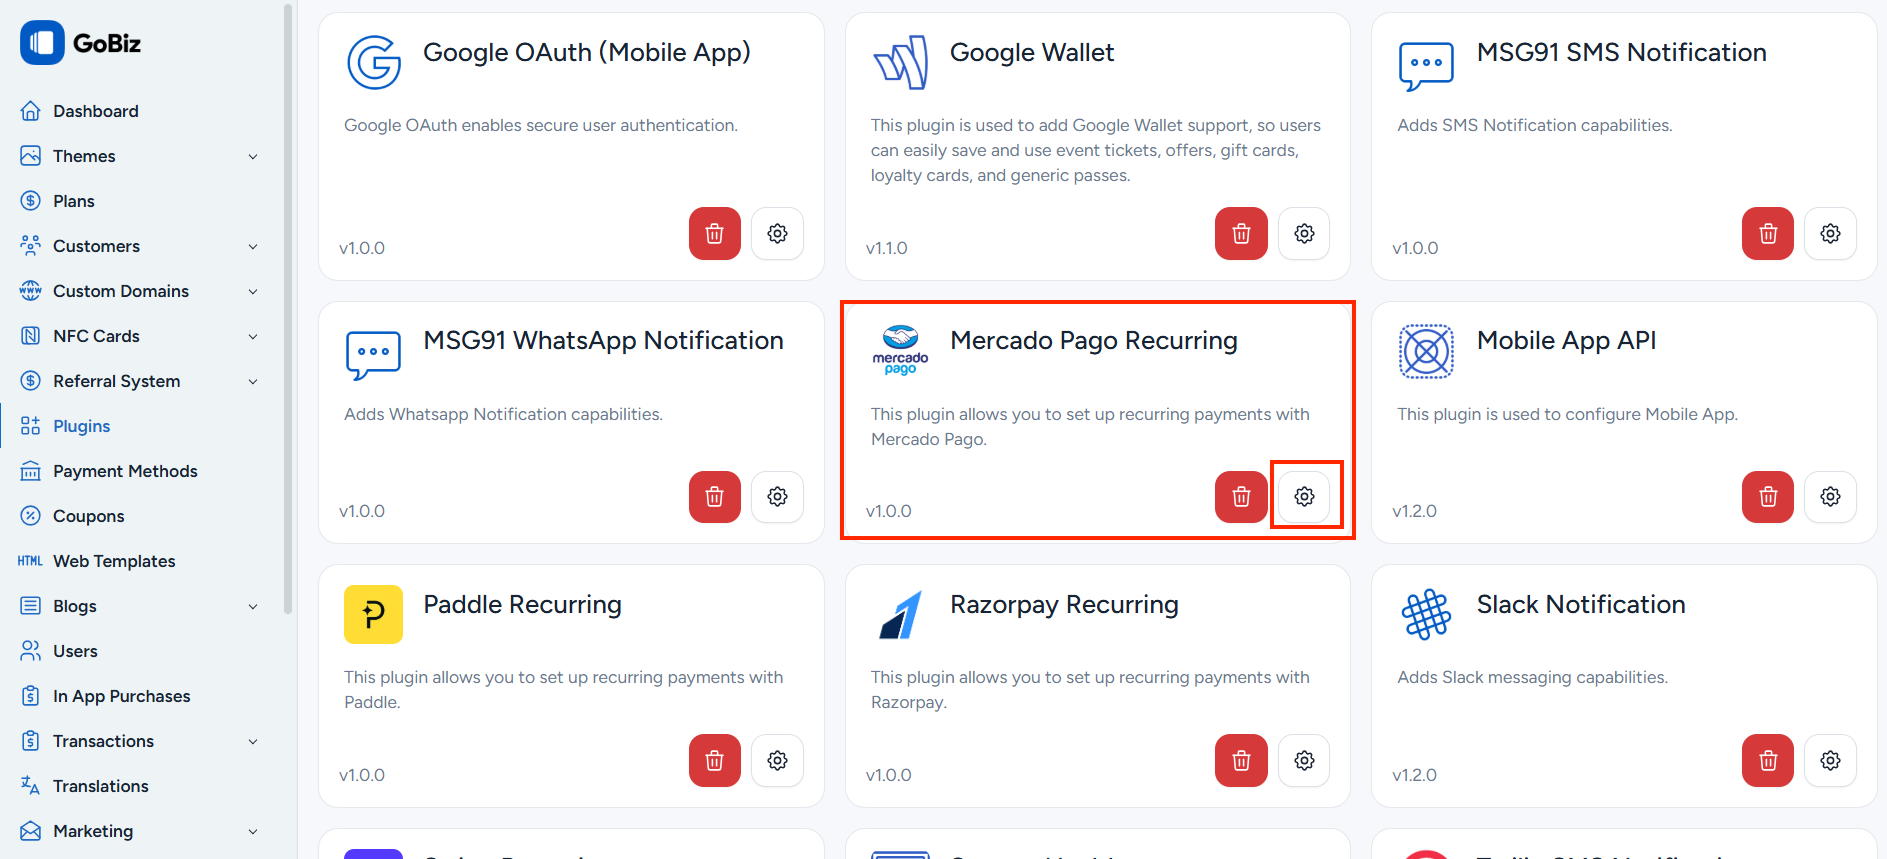Open the Coupons page
Viewport: 1887px width, 859px height.
point(88,516)
